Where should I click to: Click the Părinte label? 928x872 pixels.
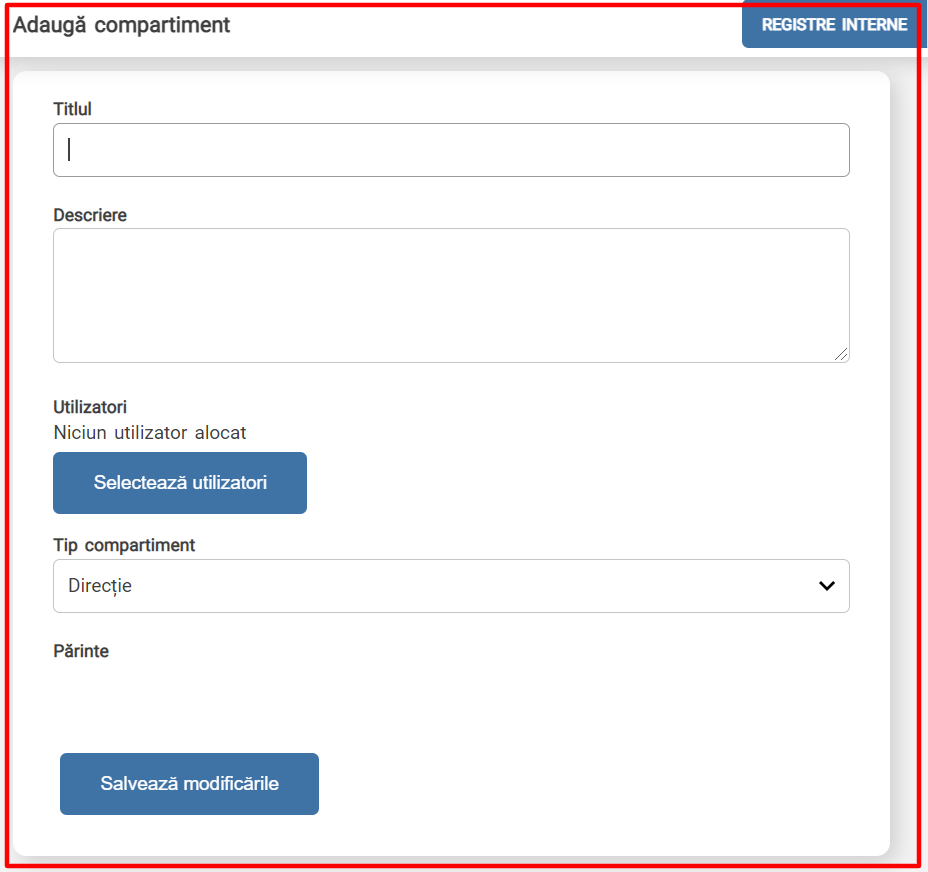pyautogui.click(x=81, y=651)
